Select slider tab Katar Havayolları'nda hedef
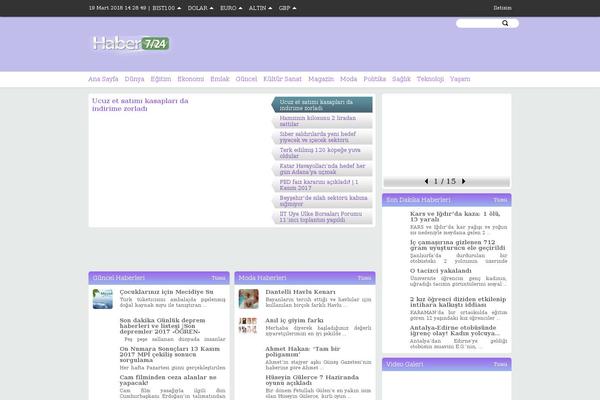600x400 pixels. coord(322,169)
